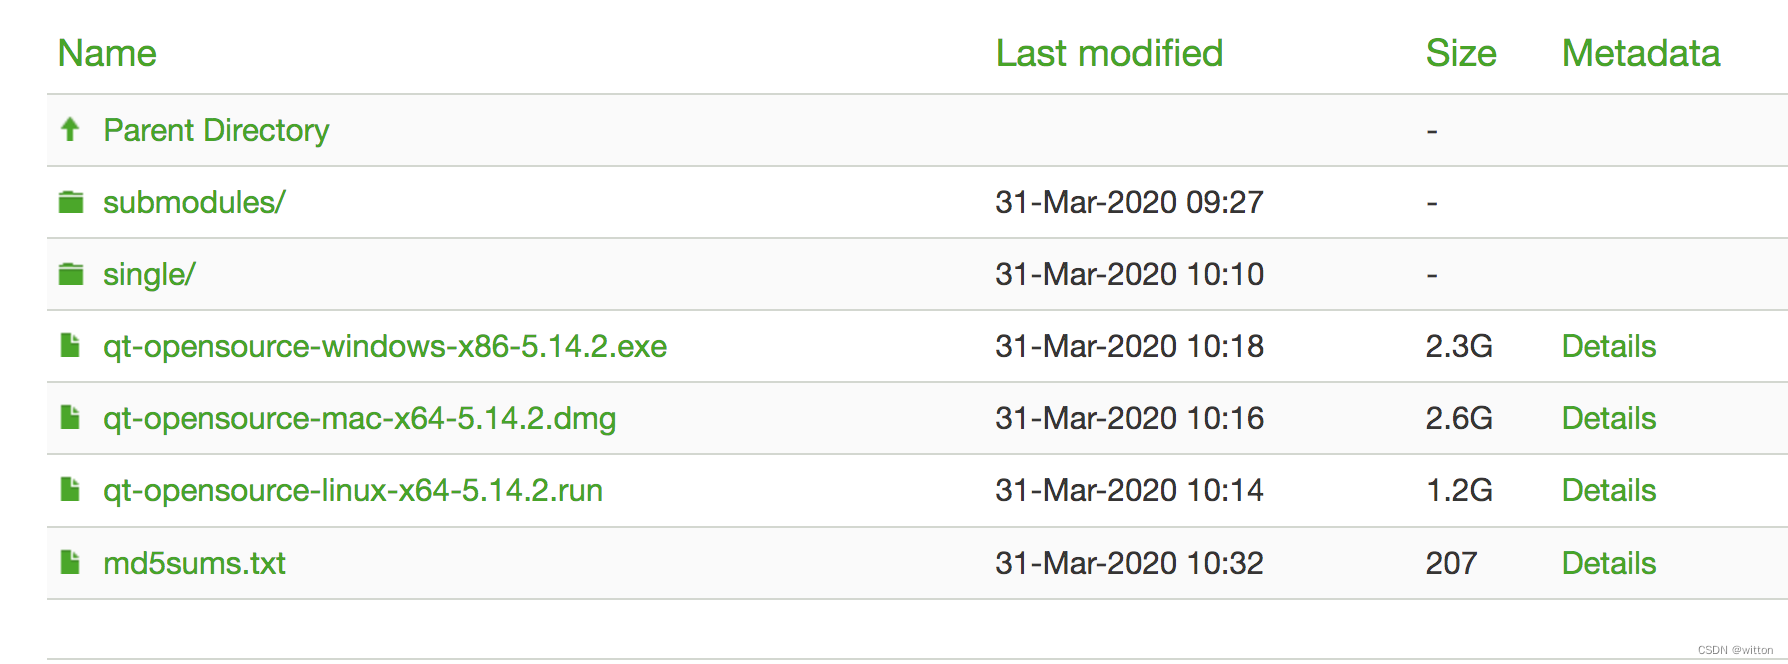The image size is (1788, 664).
Task: Sort listing by the Last modified header
Action: point(1109,53)
